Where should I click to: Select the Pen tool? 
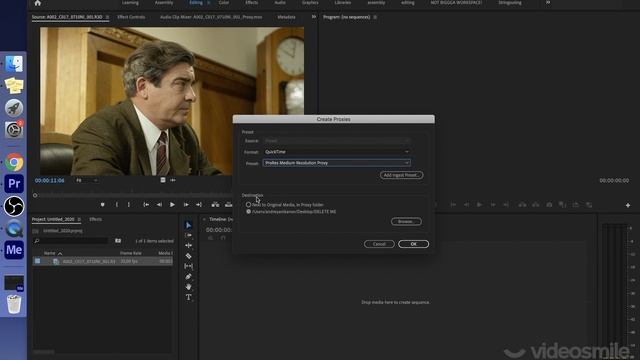188,277
